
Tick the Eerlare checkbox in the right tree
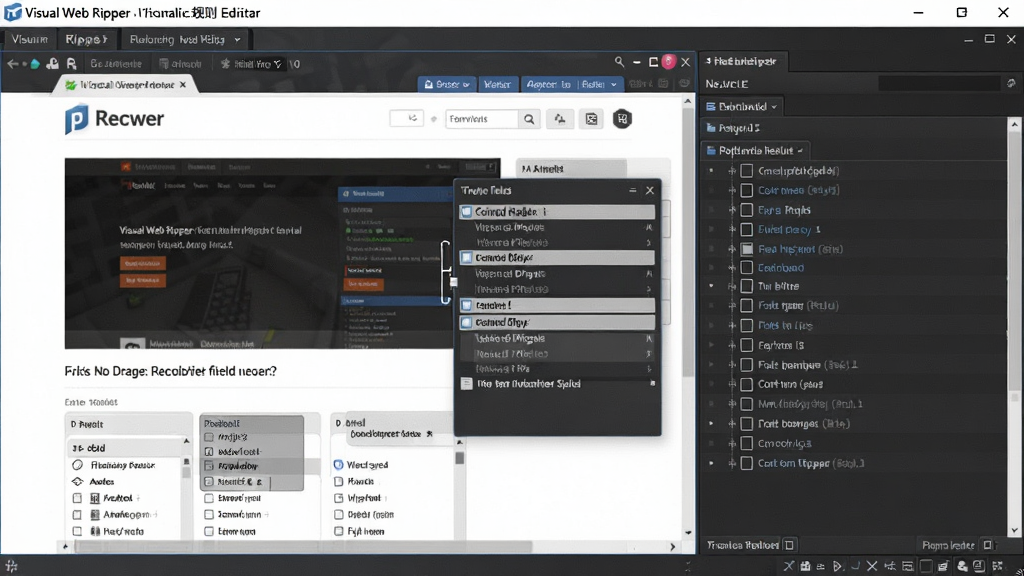(746, 345)
